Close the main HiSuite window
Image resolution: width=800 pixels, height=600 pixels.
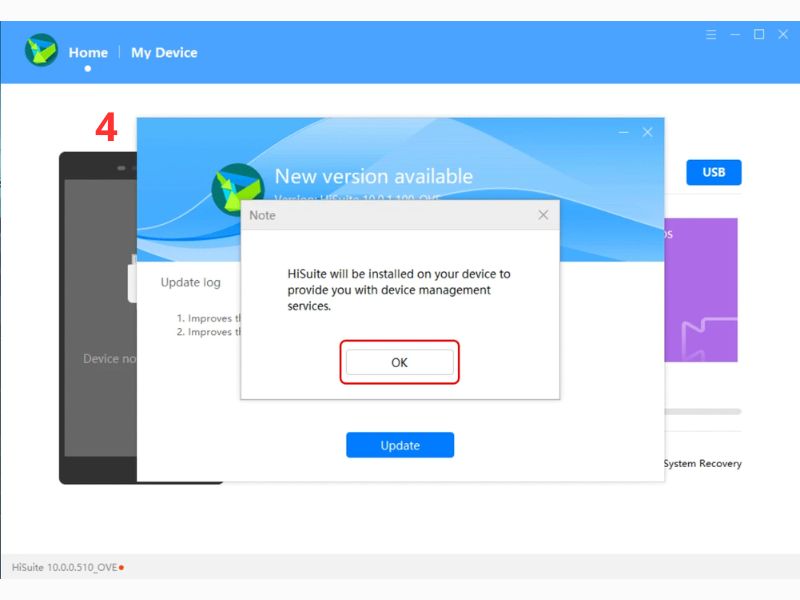(783, 34)
